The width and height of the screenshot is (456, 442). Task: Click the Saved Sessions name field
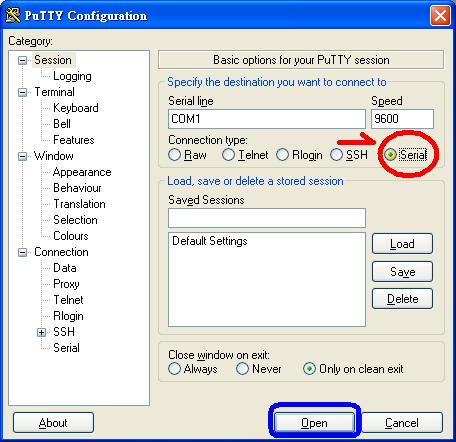(267, 218)
